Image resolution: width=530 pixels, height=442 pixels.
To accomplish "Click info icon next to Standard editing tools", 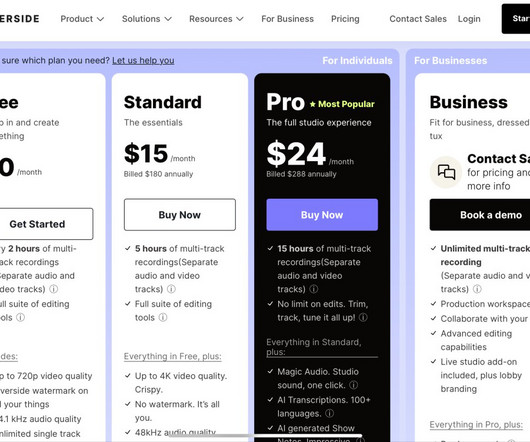I will coord(163,317).
